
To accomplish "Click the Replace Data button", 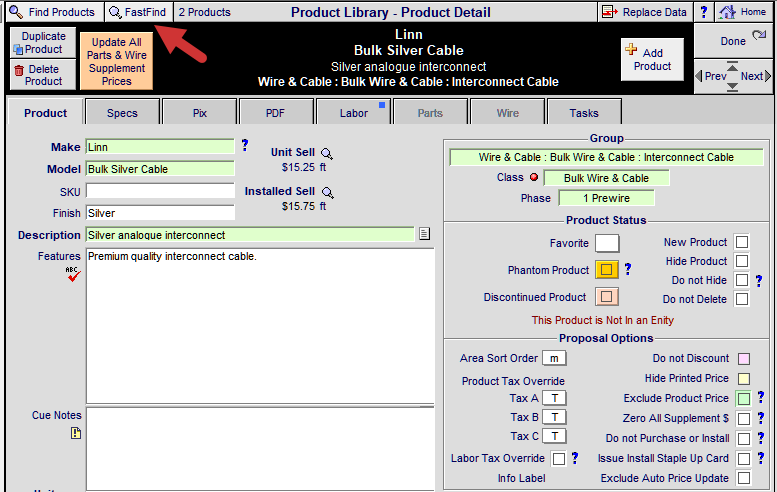I will (x=645, y=12).
